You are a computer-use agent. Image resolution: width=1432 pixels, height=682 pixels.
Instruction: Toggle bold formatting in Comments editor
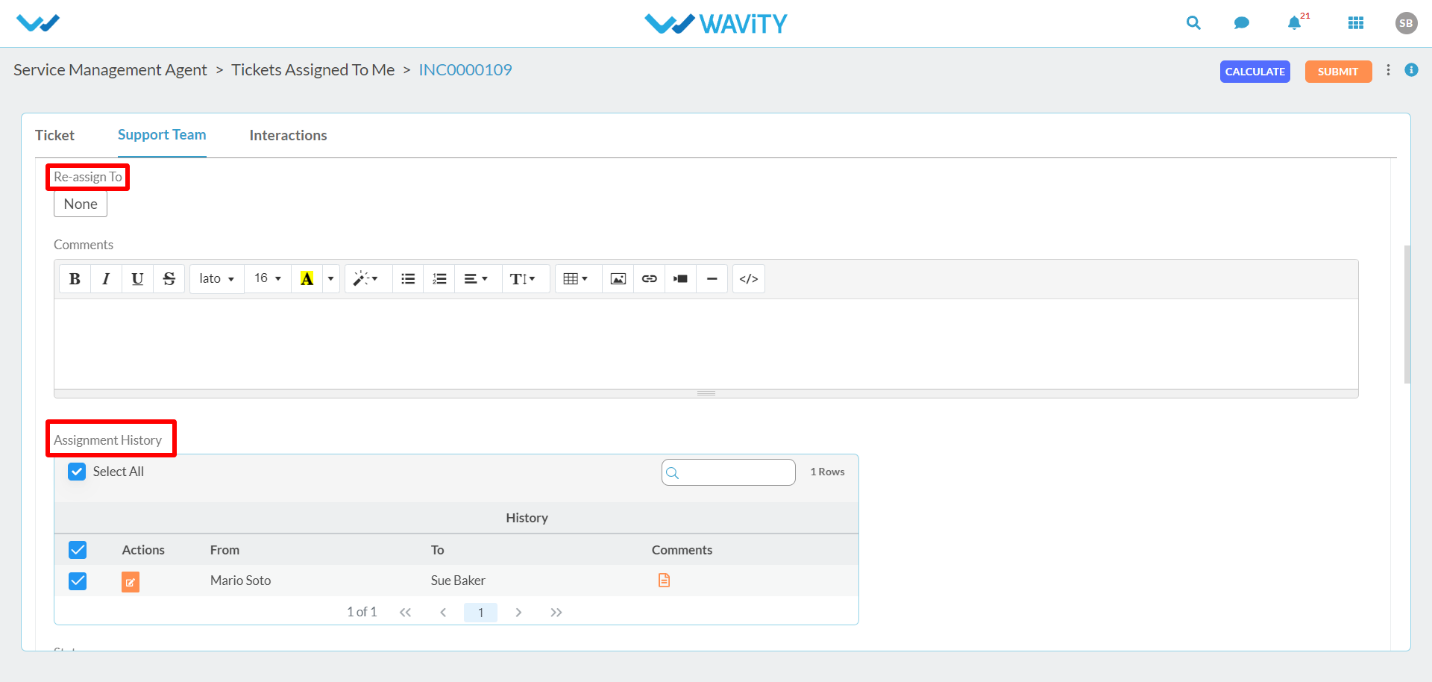(x=75, y=279)
